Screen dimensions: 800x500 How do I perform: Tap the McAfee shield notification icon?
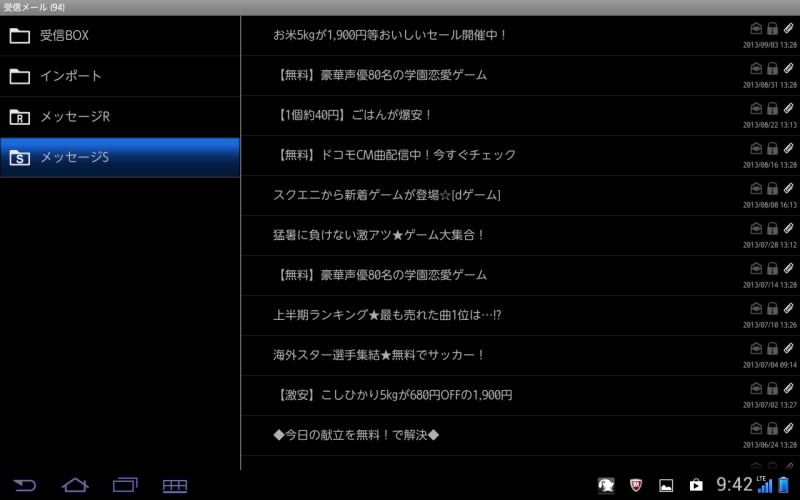click(636, 485)
